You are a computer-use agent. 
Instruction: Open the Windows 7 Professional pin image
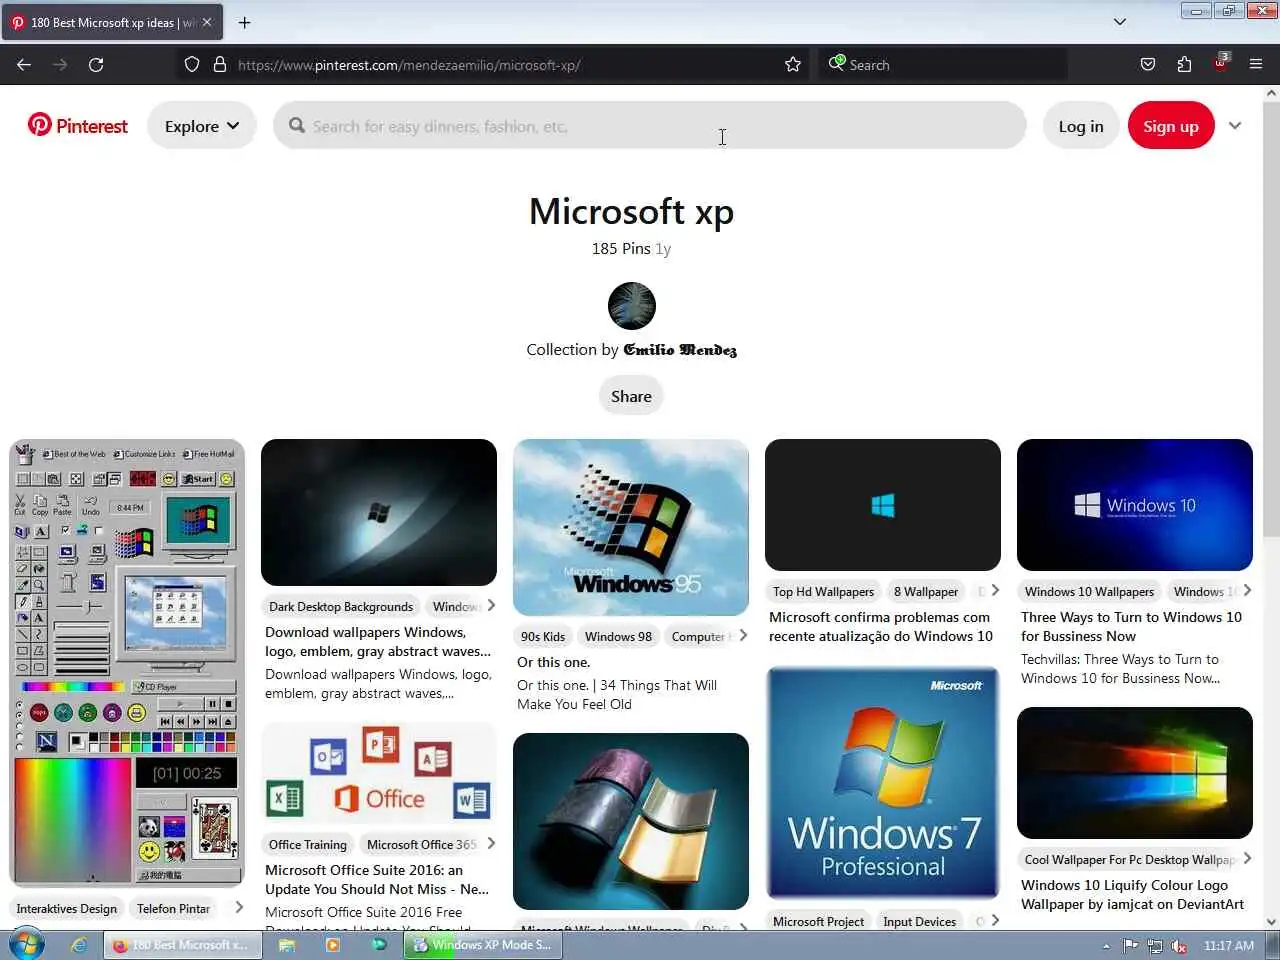[883, 783]
